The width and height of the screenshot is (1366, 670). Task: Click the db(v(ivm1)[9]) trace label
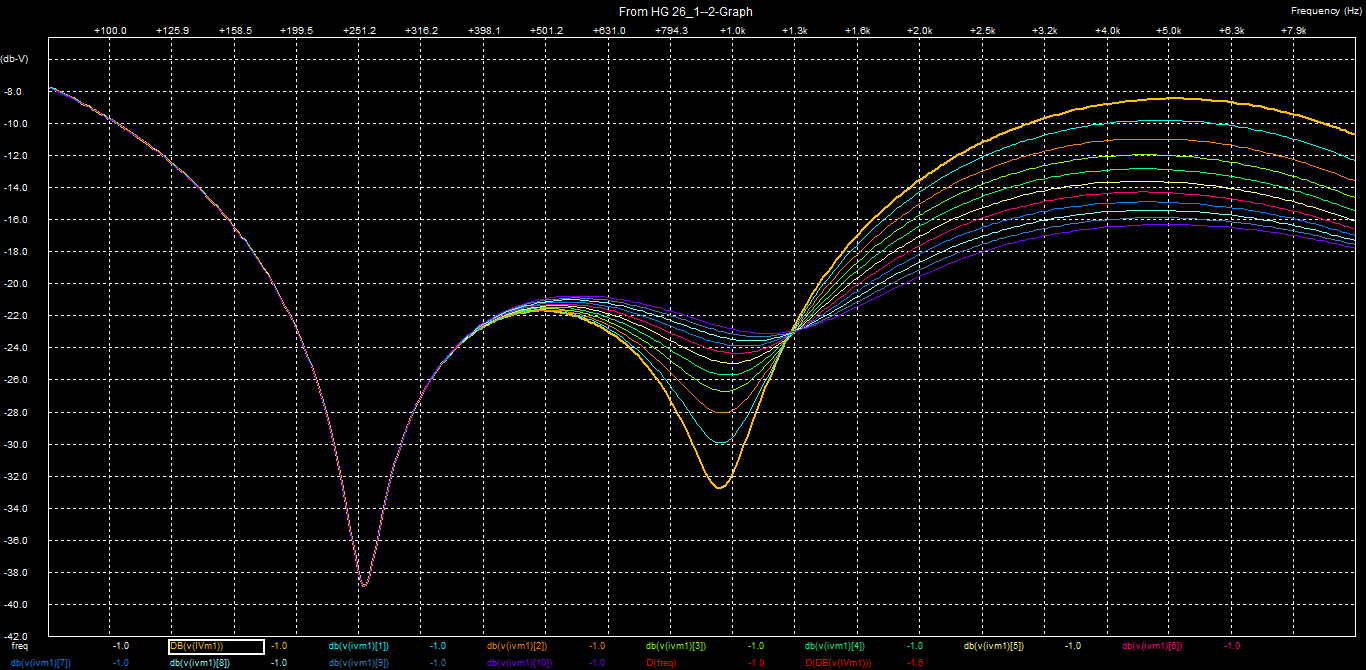pyautogui.click(x=359, y=662)
